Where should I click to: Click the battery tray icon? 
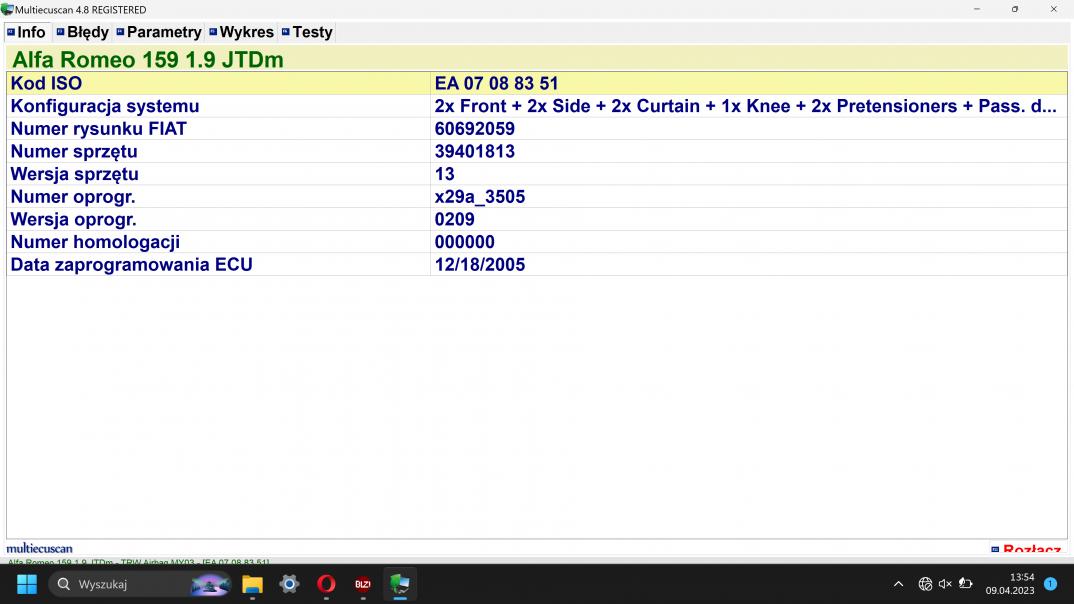tap(966, 584)
